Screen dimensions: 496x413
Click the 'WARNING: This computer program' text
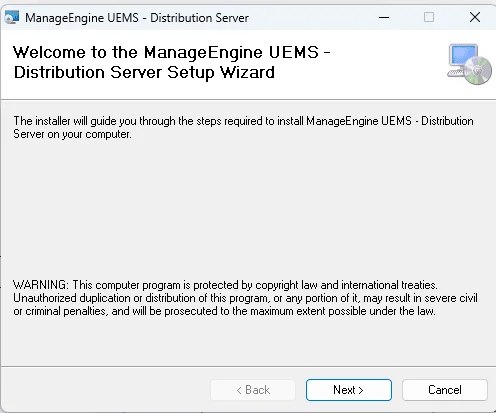coord(245,298)
